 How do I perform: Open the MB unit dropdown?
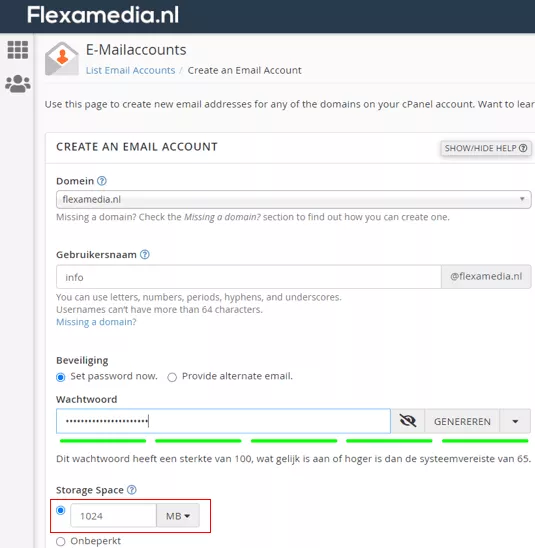[178, 515]
